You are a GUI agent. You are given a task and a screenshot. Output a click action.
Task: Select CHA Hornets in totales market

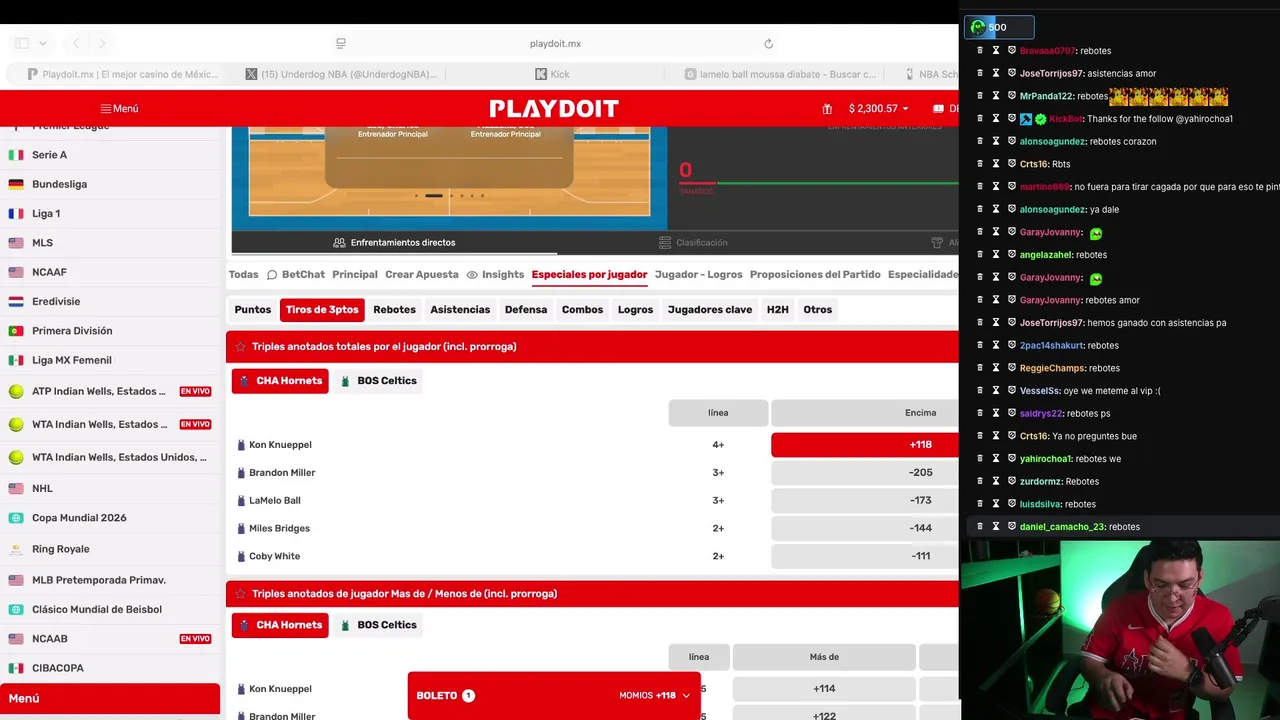click(x=280, y=381)
